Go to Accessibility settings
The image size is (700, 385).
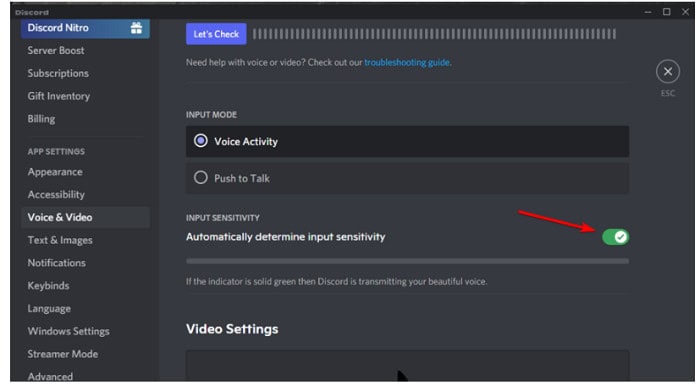point(56,195)
